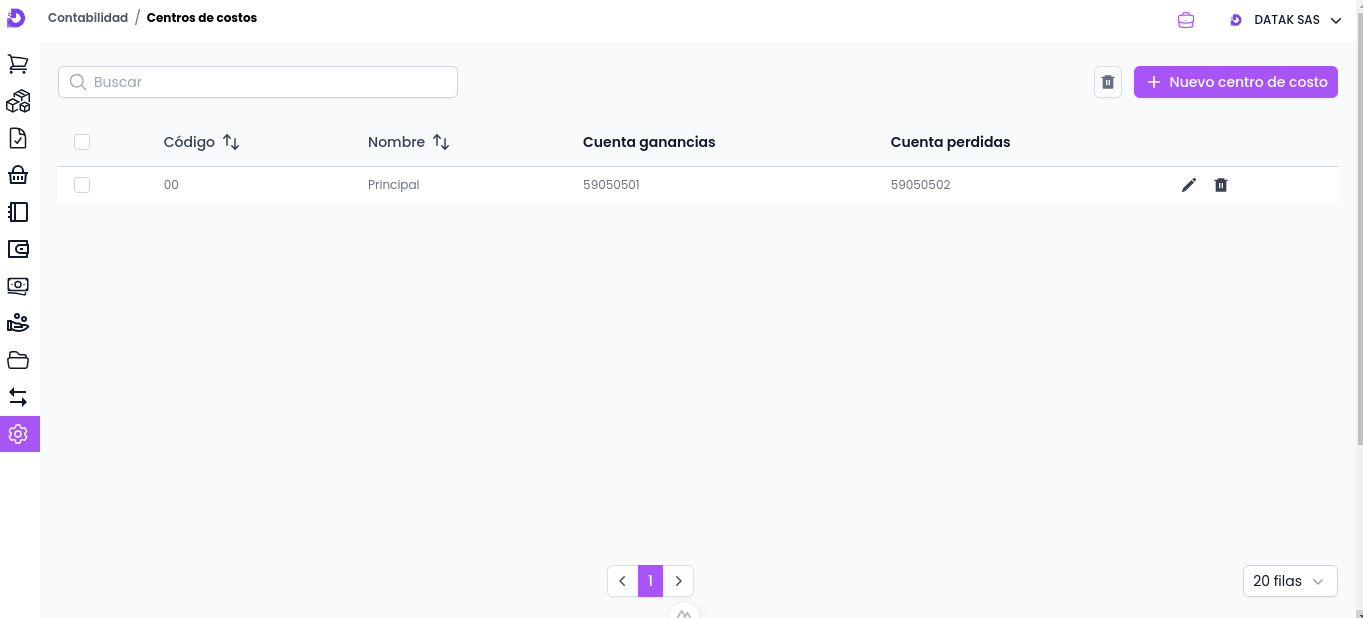Click the document checkmark sidebar icon
1363x618 pixels.
click(x=18, y=138)
